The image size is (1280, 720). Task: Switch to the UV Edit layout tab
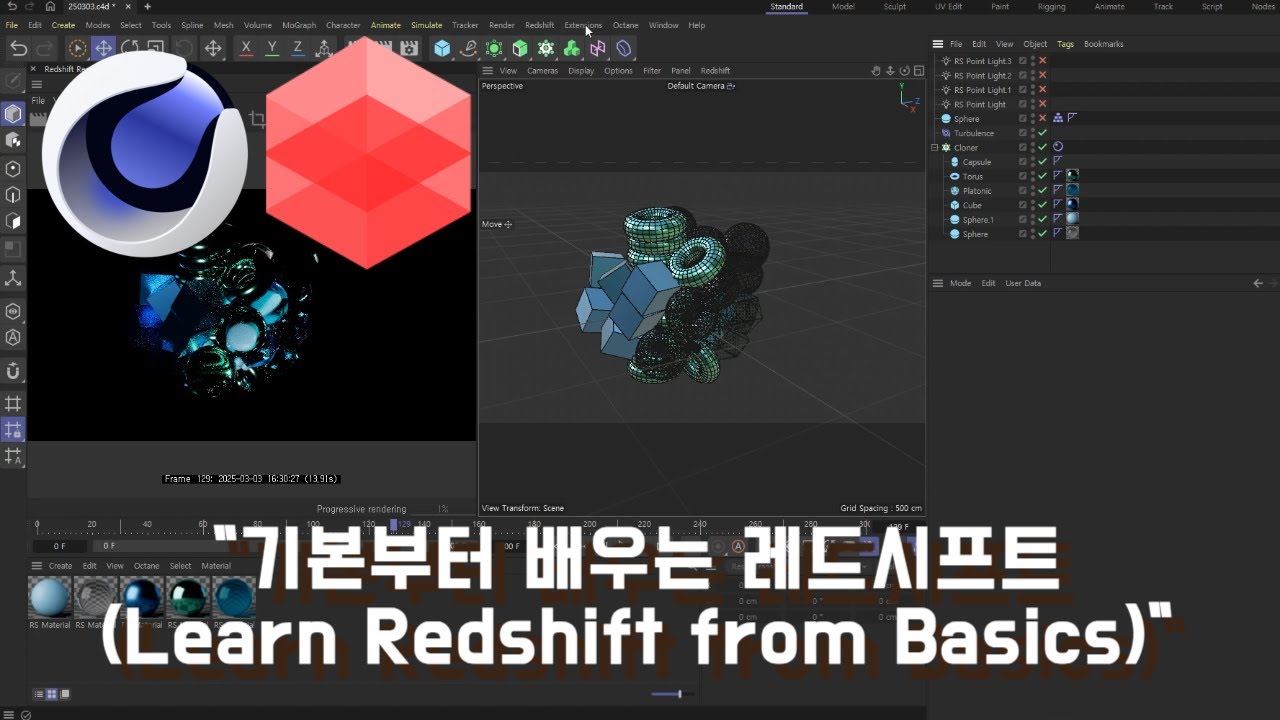tap(948, 6)
